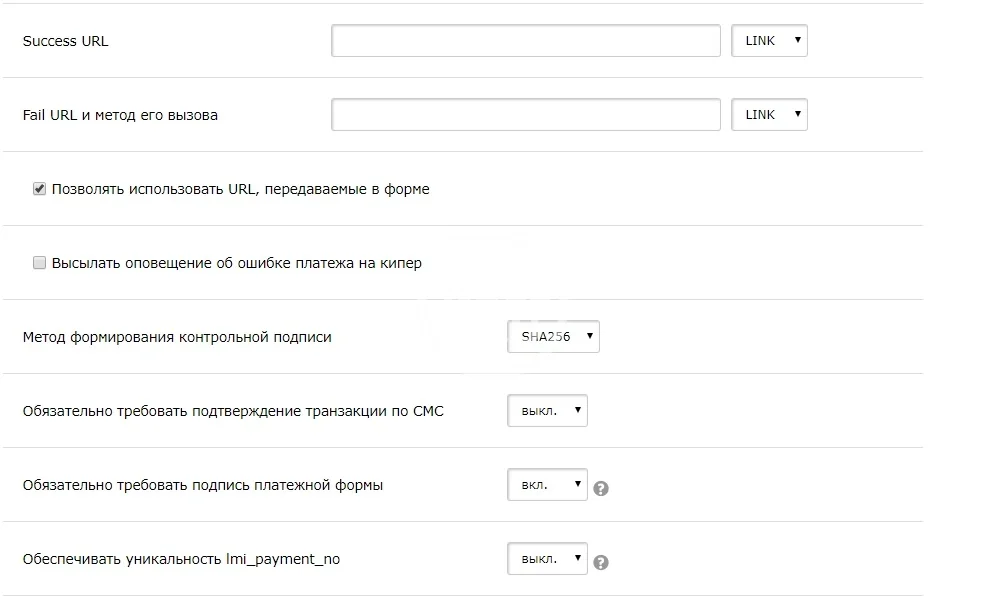Expand the SHA256 signature method dropdown
This screenshot has width=987, height=611.
(x=553, y=337)
